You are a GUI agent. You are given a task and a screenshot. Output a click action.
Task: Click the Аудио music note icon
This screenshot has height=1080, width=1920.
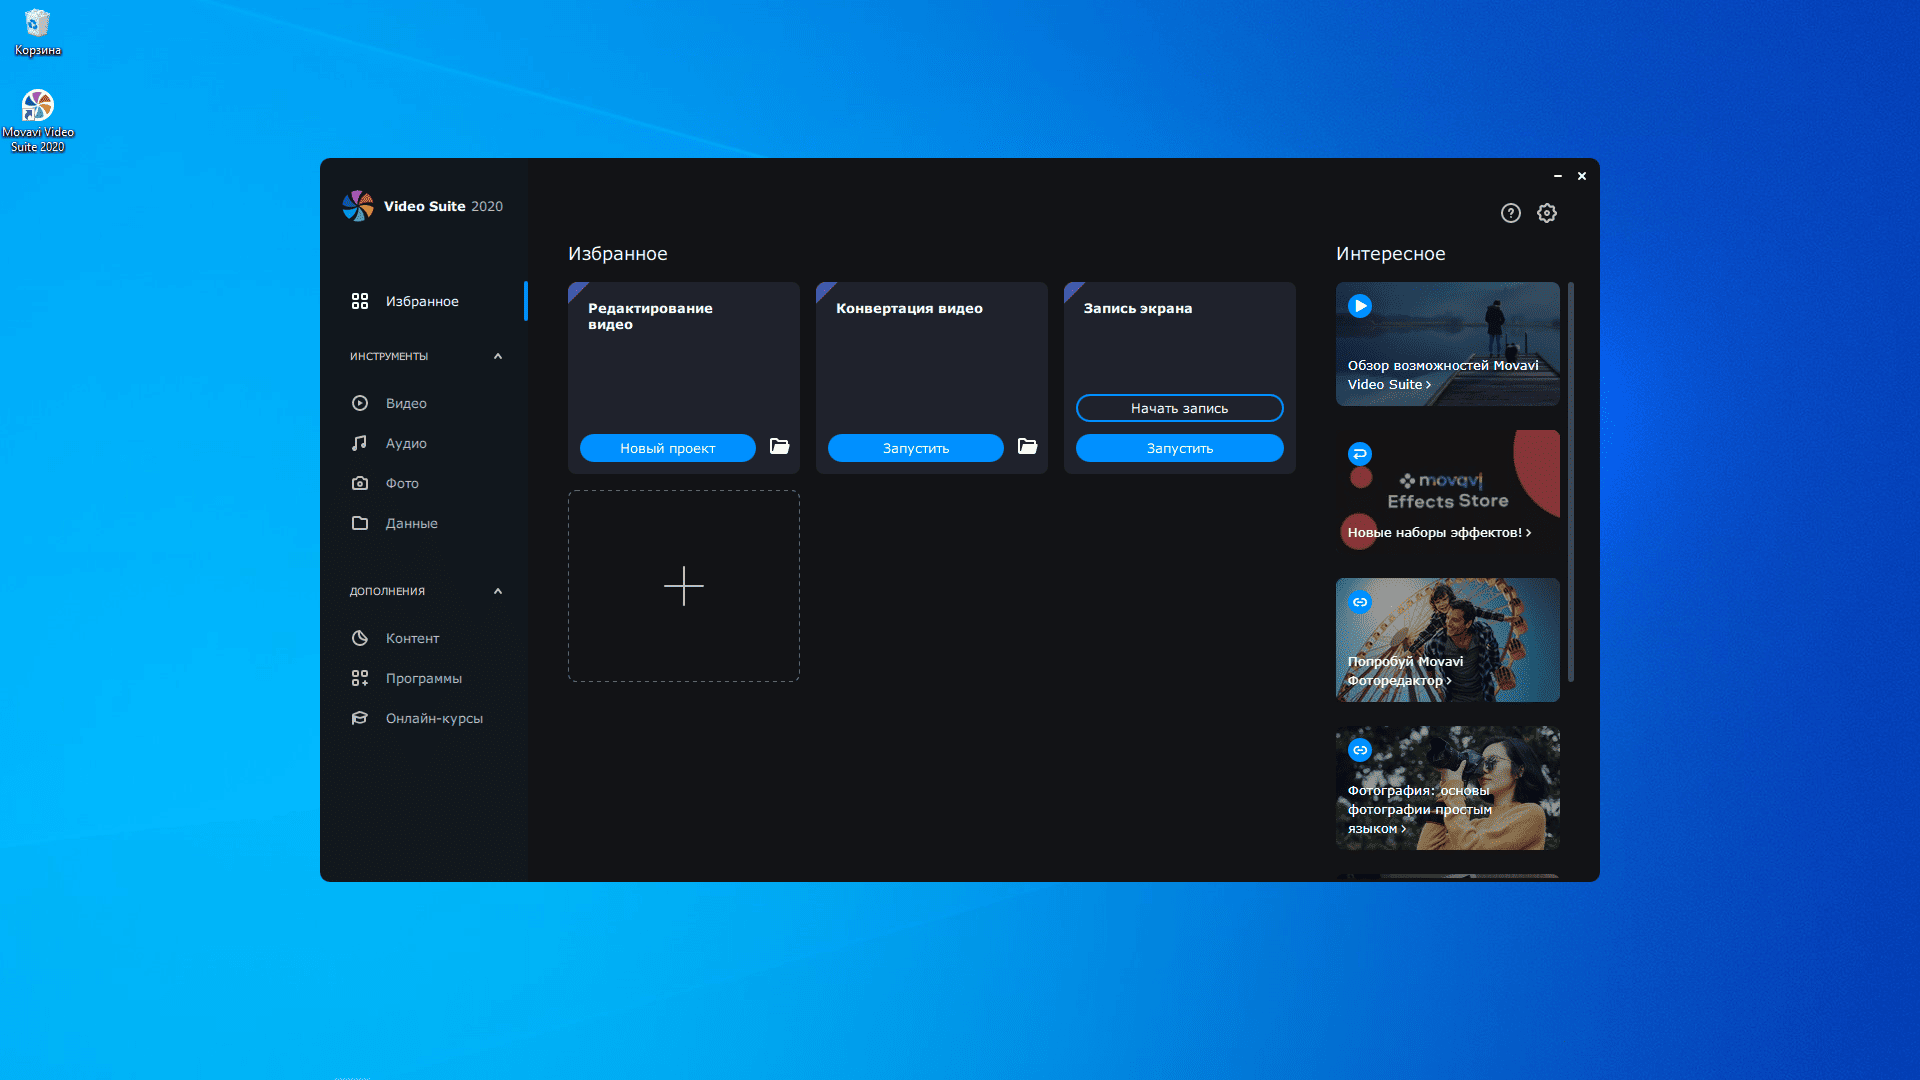pos(360,443)
